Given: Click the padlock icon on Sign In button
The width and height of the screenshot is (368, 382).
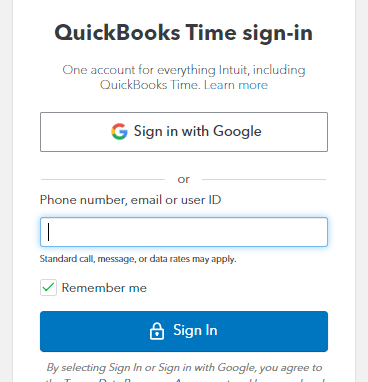Looking at the screenshot, I should point(157,331).
